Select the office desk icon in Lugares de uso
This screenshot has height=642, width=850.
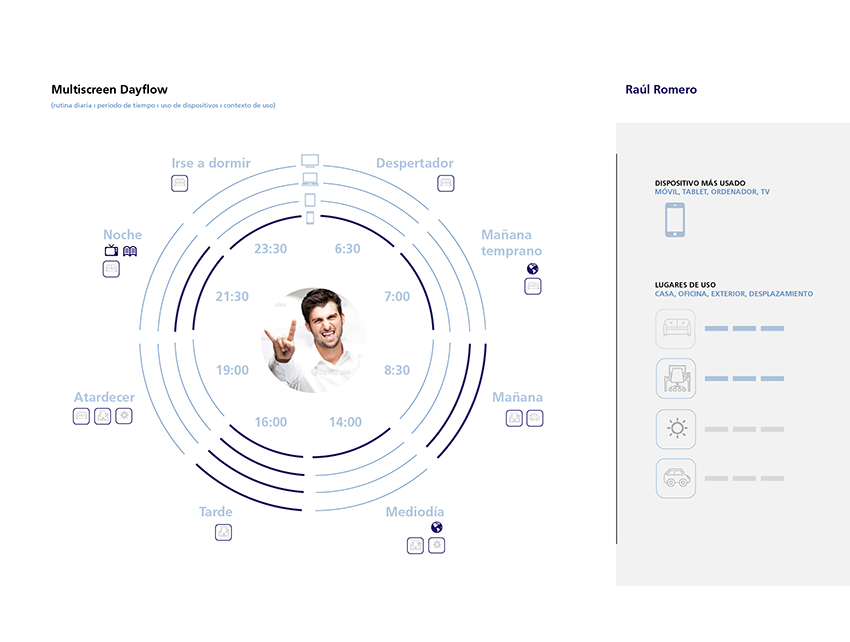676,379
